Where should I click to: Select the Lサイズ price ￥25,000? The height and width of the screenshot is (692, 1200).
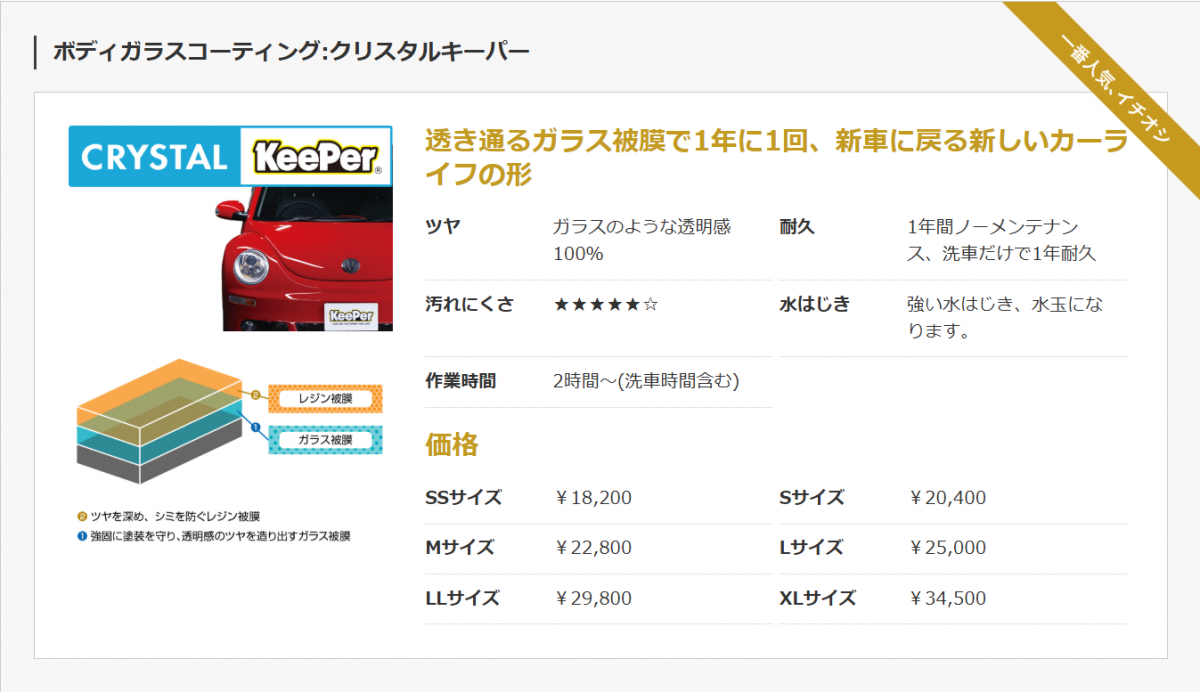tap(947, 547)
